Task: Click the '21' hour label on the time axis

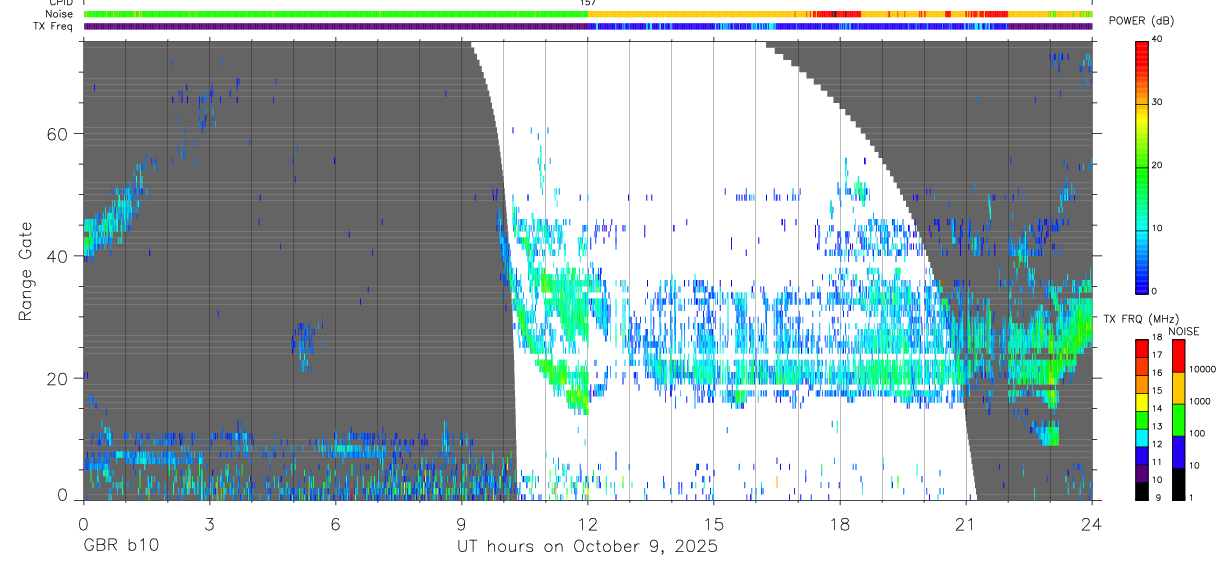Action: click(966, 523)
